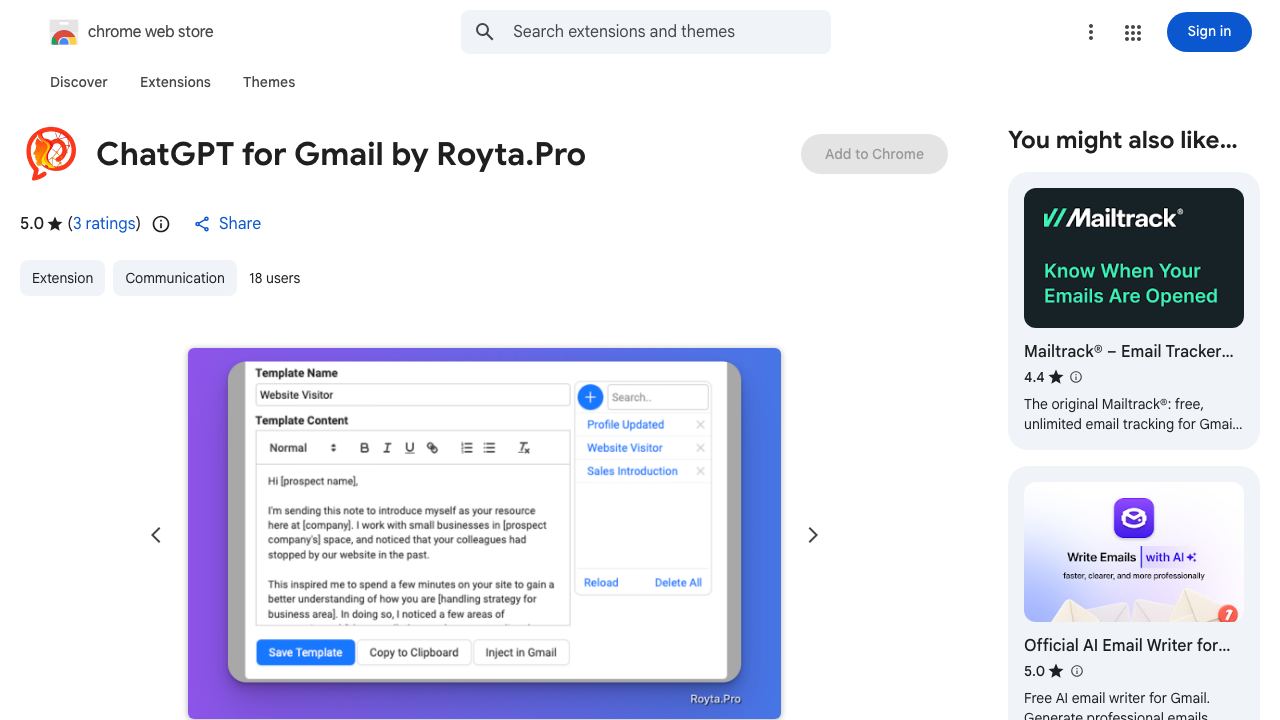Click AI Email Writer's 5.0 rating text
The image size is (1280, 720).
(1034, 671)
